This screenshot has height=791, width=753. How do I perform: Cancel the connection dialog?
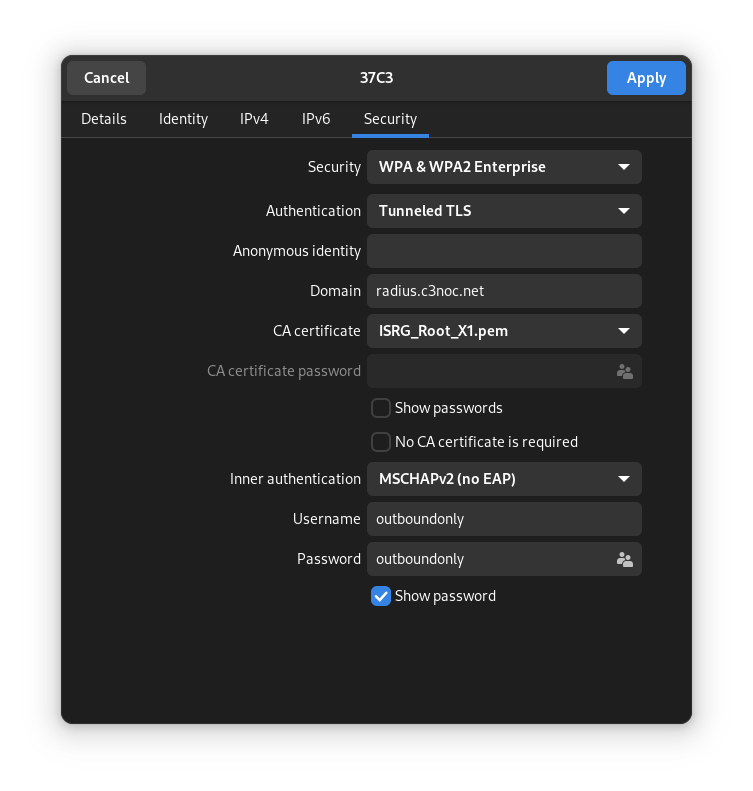[x=106, y=78]
